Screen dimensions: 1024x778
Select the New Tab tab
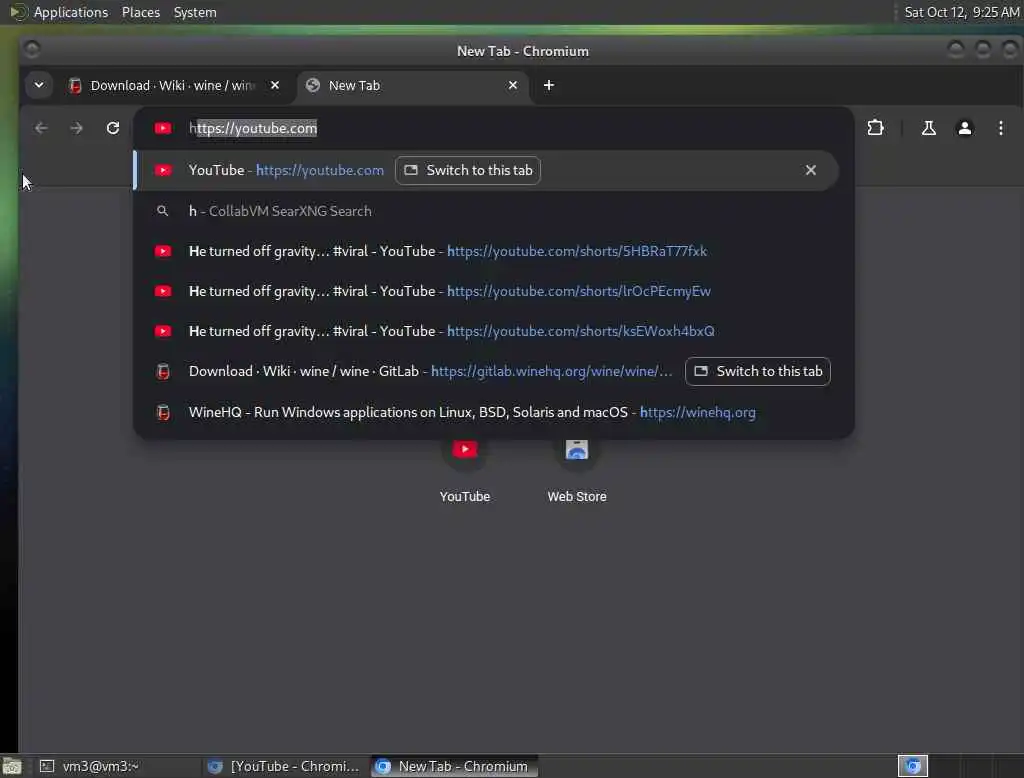(411, 86)
